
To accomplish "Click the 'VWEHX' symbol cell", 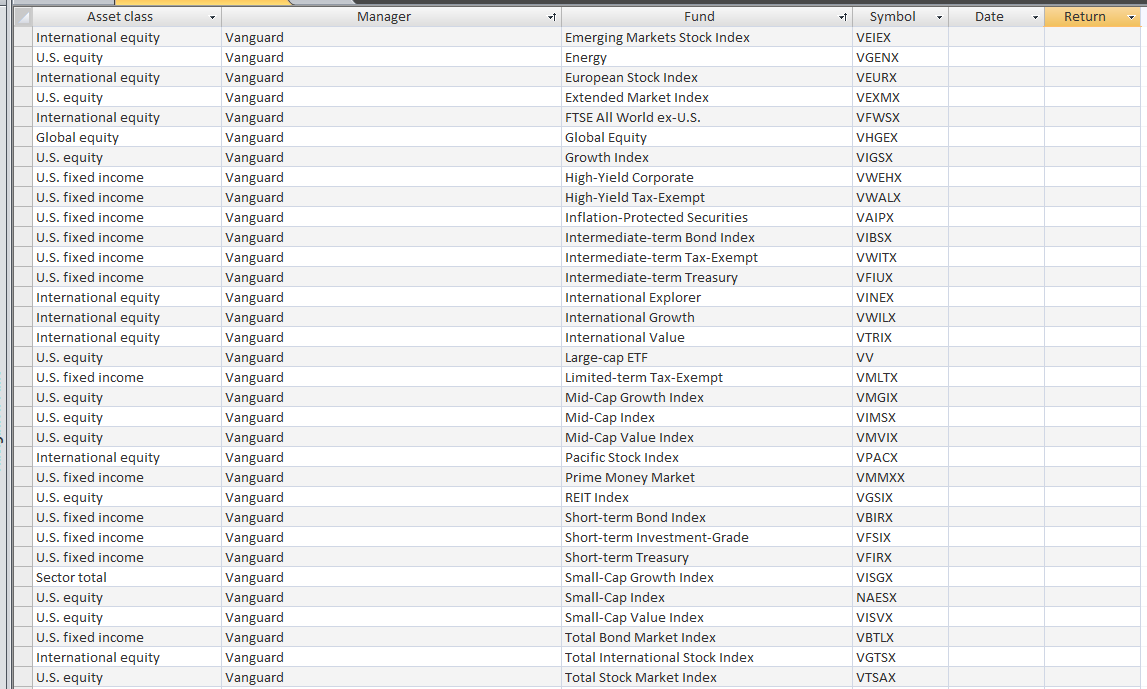I will (x=900, y=177).
